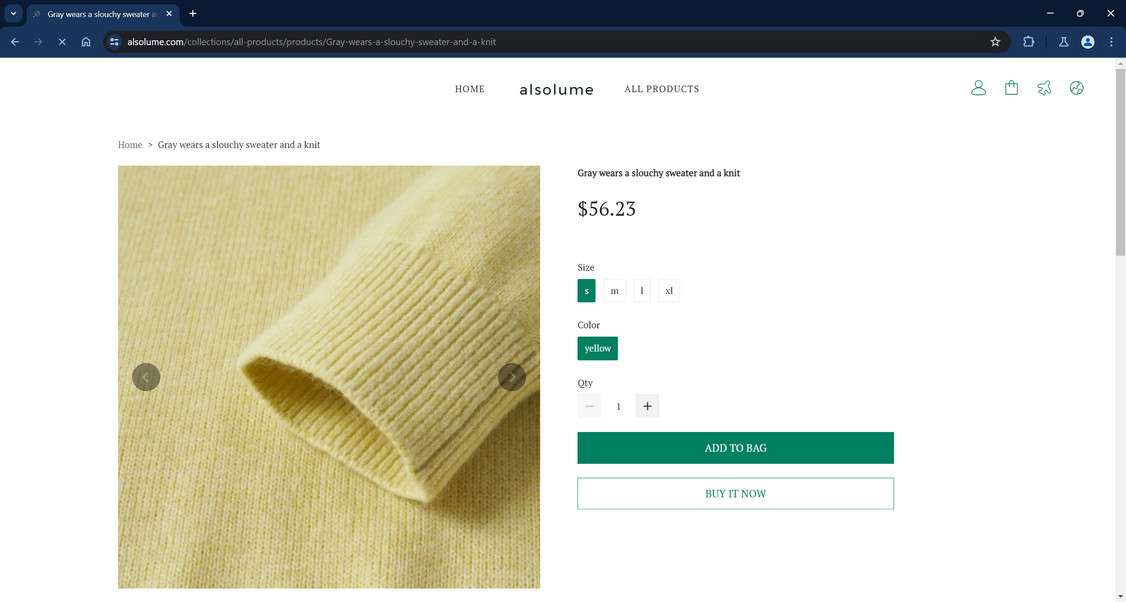Viewport: 1126px width, 602px height.
Task: View site information icon in address bar
Action: (x=114, y=42)
